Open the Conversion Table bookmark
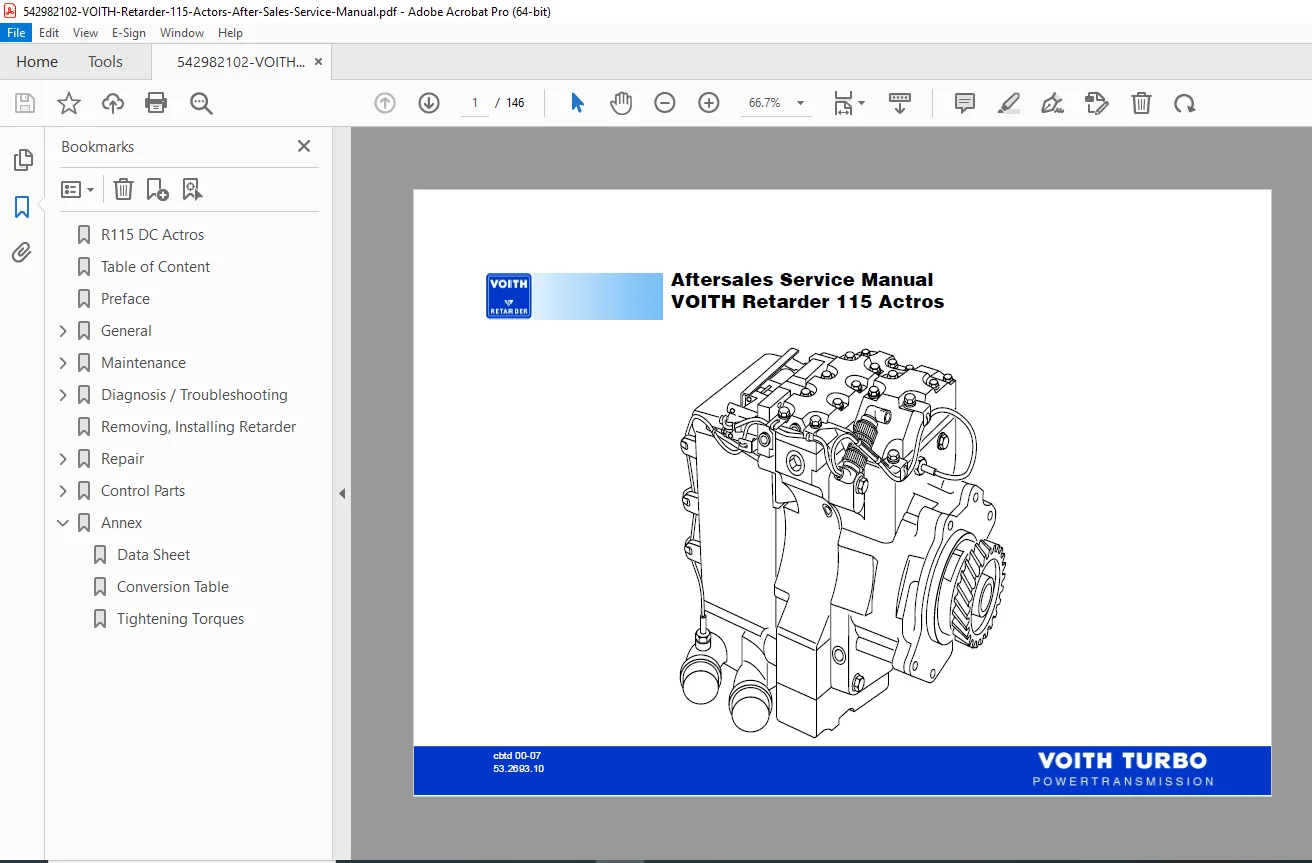The height and width of the screenshot is (863, 1312). [x=173, y=587]
